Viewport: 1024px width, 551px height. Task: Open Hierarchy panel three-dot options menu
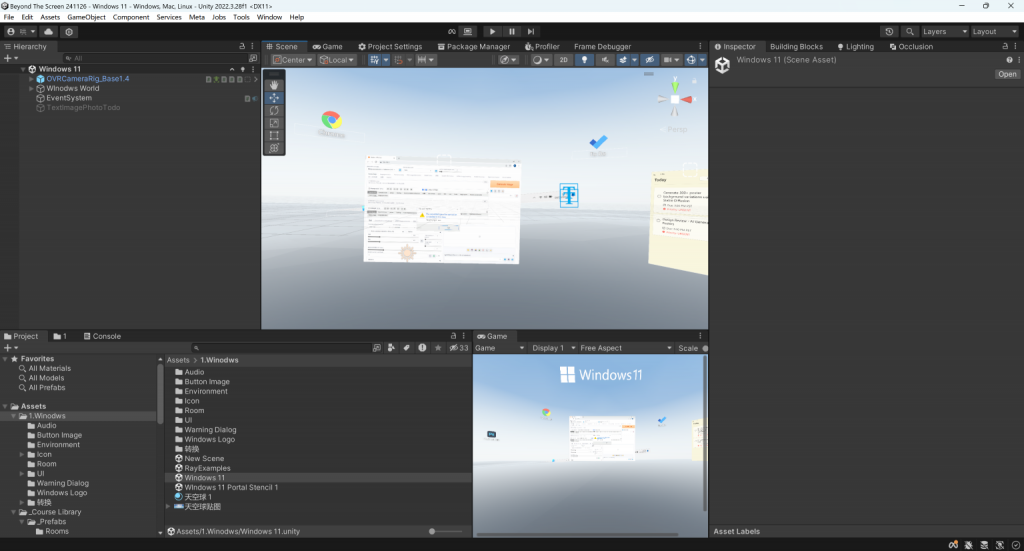tap(253, 46)
